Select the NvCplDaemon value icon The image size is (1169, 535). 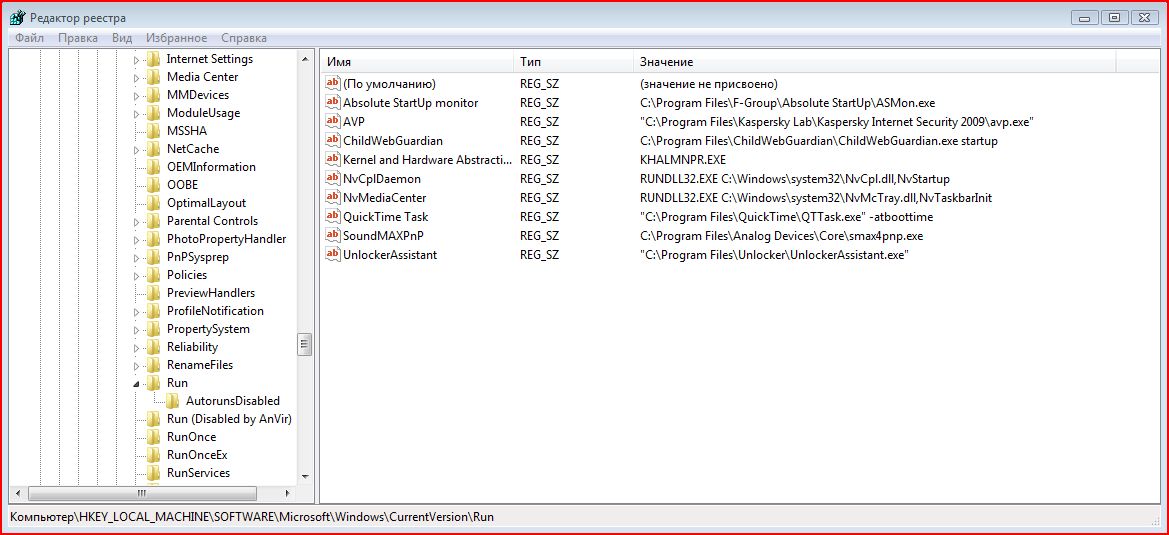[x=333, y=178]
